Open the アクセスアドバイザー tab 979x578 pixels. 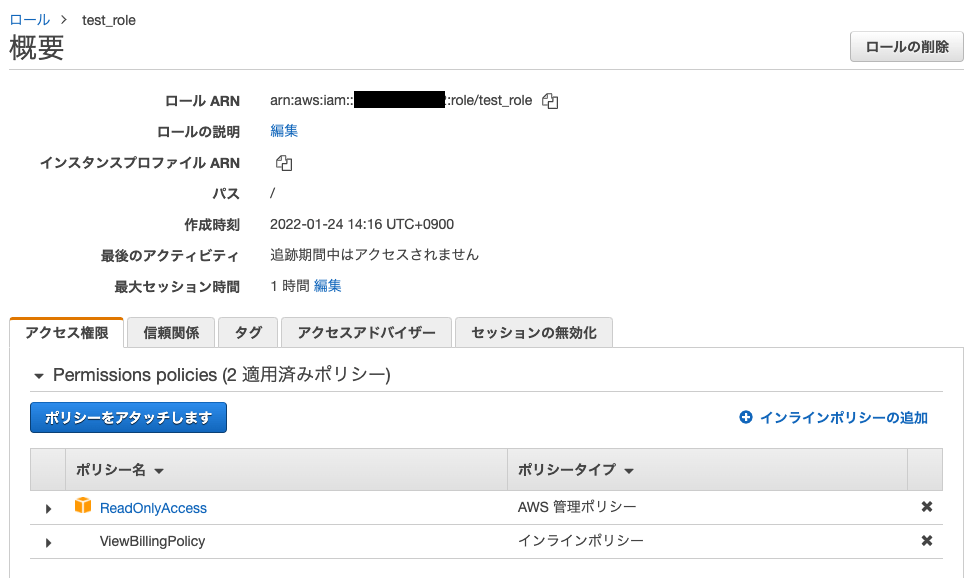[x=367, y=333]
